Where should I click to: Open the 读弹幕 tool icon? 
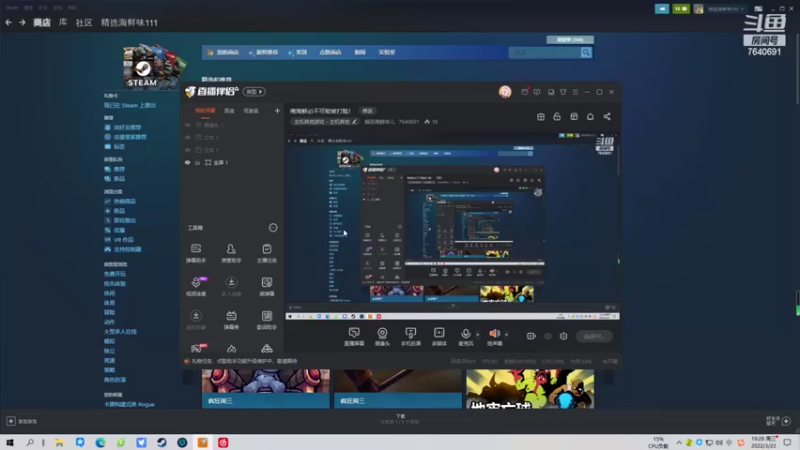click(x=266, y=286)
